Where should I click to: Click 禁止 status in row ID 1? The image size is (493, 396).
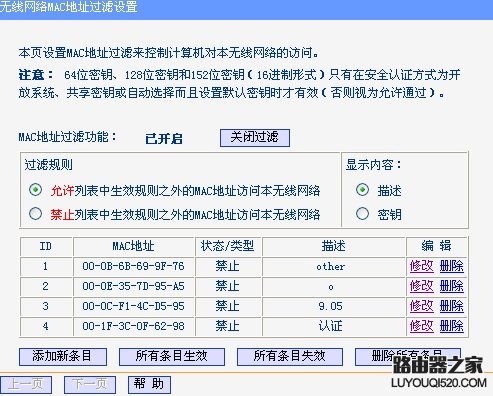click(227, 266)
